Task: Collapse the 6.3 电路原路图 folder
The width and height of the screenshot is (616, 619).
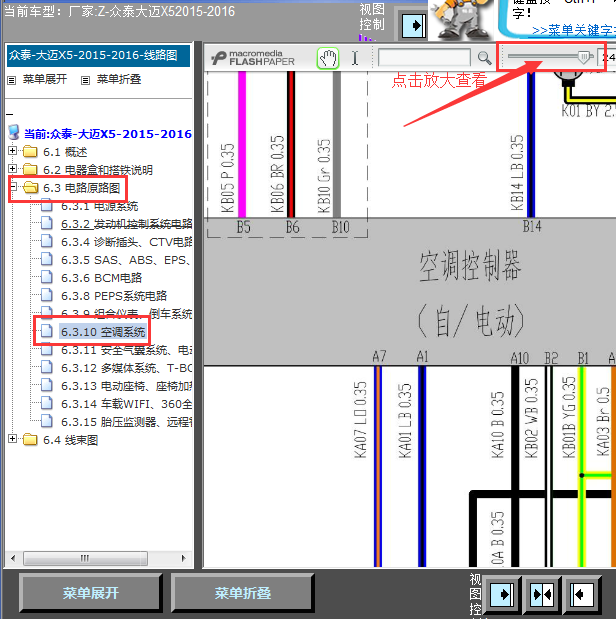Action: 13,187
